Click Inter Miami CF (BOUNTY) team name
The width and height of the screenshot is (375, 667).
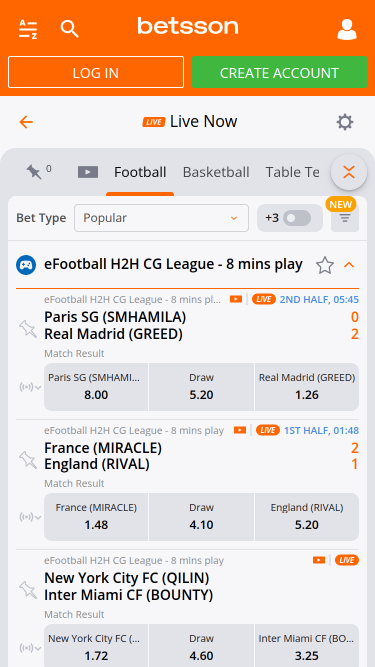[129, 595]
